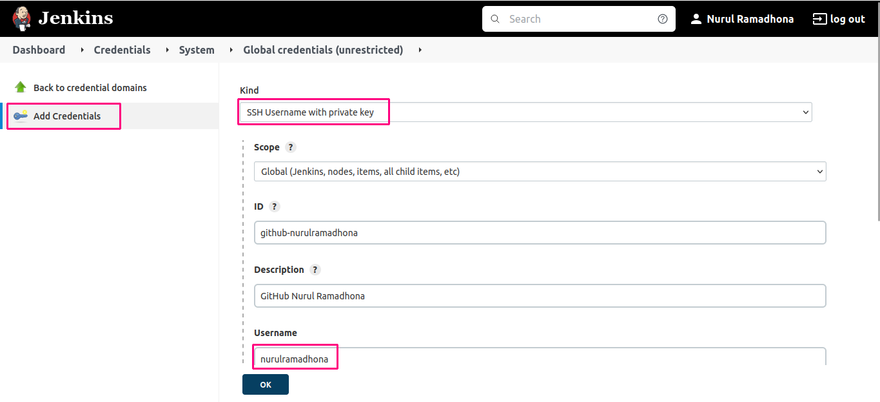880x402 pixels.
Task: Expand arrow after System breadcrumb
Action: coord(231,50)
